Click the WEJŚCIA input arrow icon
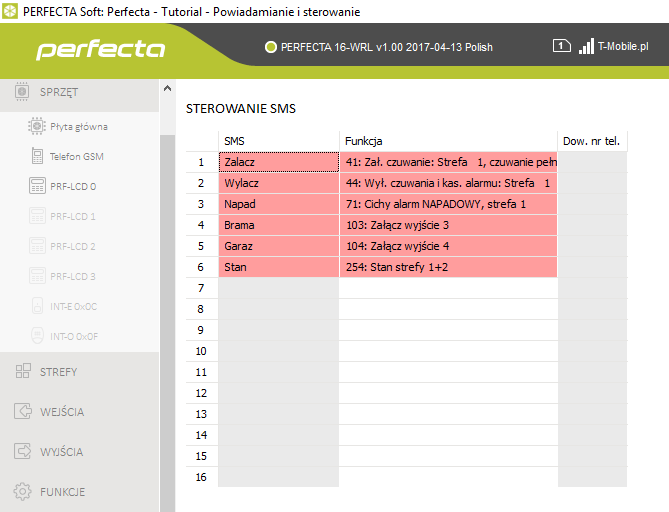Image resolution: width=669 pixels, height=512 pixels. coord(23,411)
